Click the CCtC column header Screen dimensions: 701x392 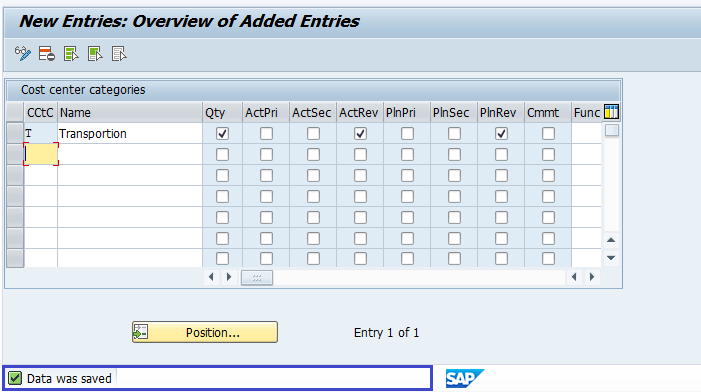pyautogui.click(x=41, y=113)
